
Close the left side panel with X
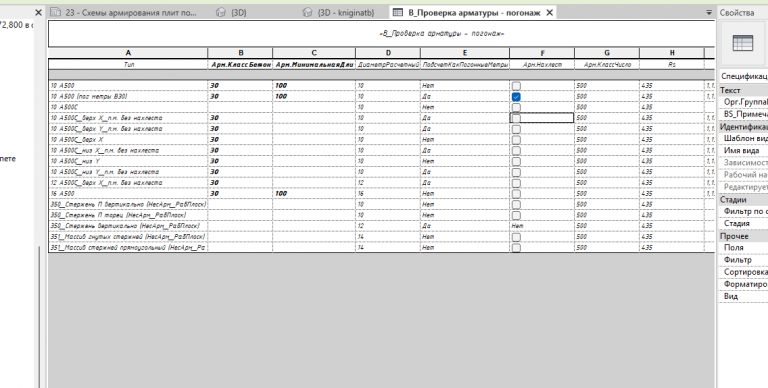point(39,12)
